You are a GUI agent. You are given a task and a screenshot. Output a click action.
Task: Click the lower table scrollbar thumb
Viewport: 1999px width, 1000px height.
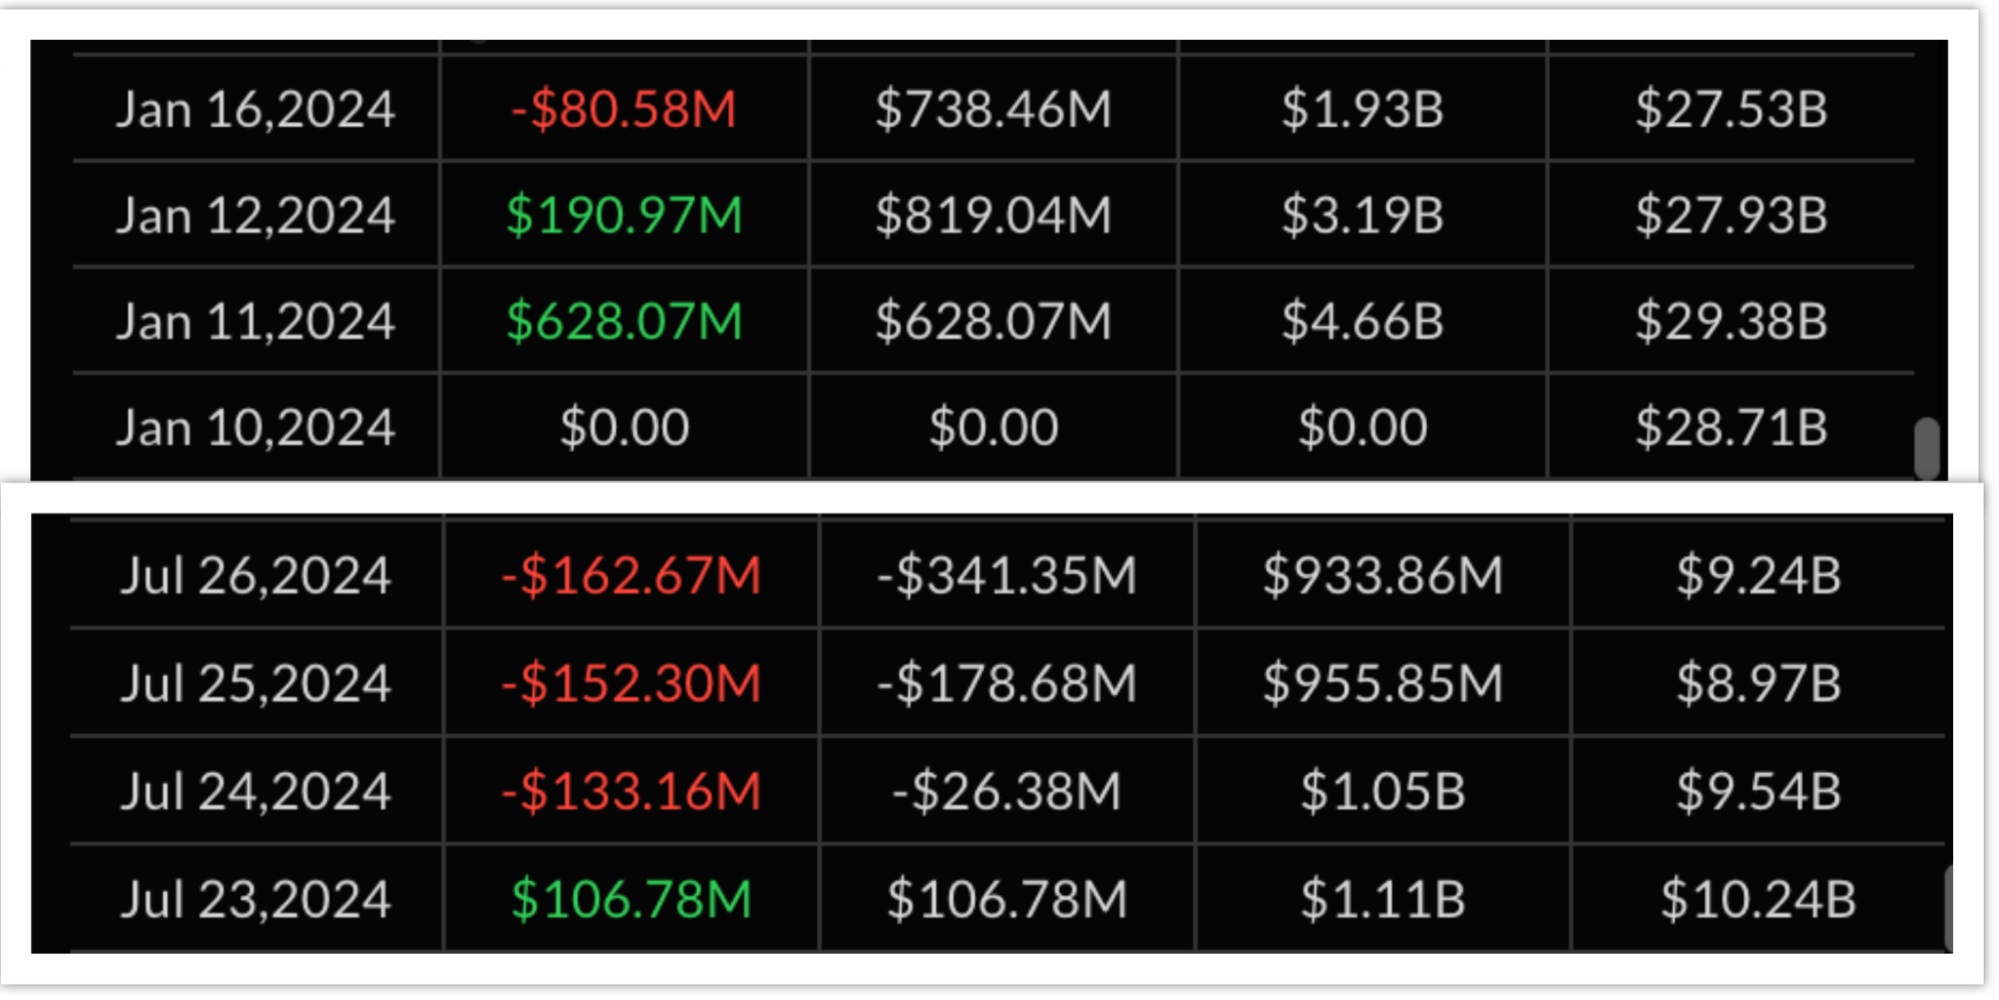[1947, 908]
